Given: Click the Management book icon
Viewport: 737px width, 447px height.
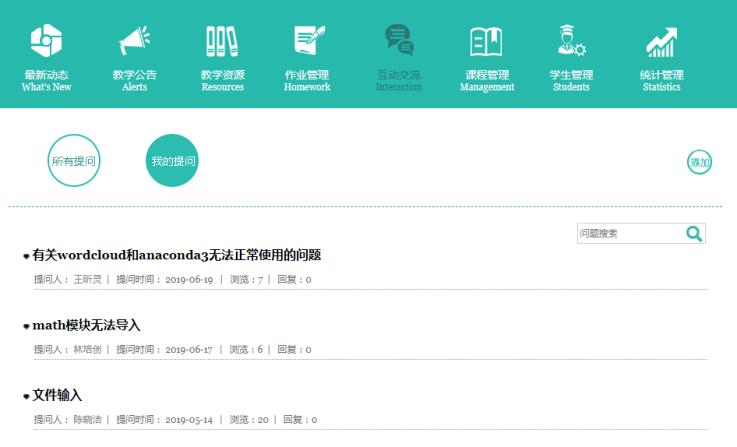Looking at the screenshot, I should 487,39.
